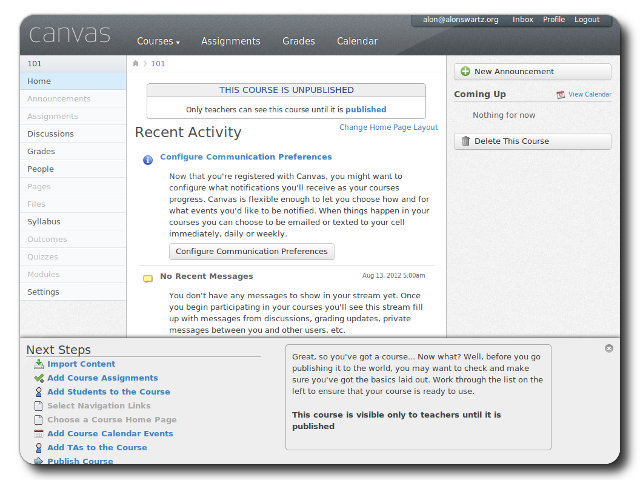Viewport: 640px width, 480px height.
Task: Click the Delete This Course button
Action: pyautogui.click(x=532, y=141)
